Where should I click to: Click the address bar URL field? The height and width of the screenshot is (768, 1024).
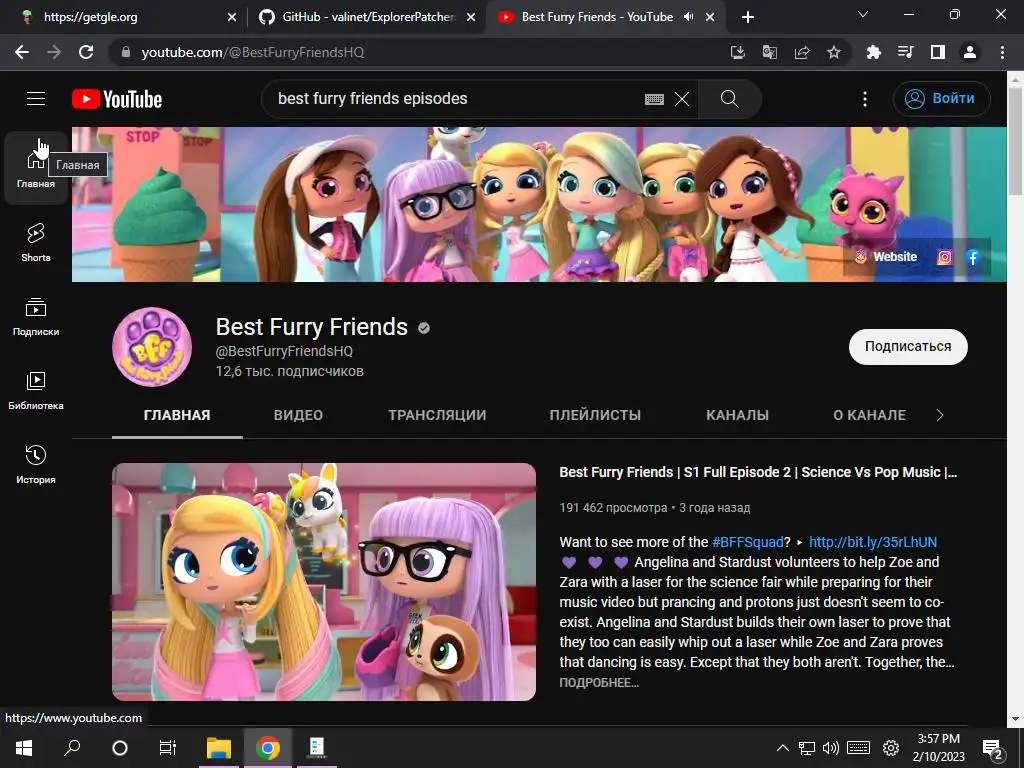tap(418, 52)
